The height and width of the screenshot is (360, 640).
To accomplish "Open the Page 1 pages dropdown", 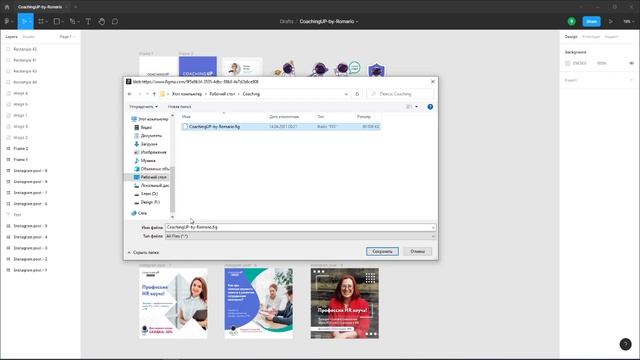I will [67, 37].
